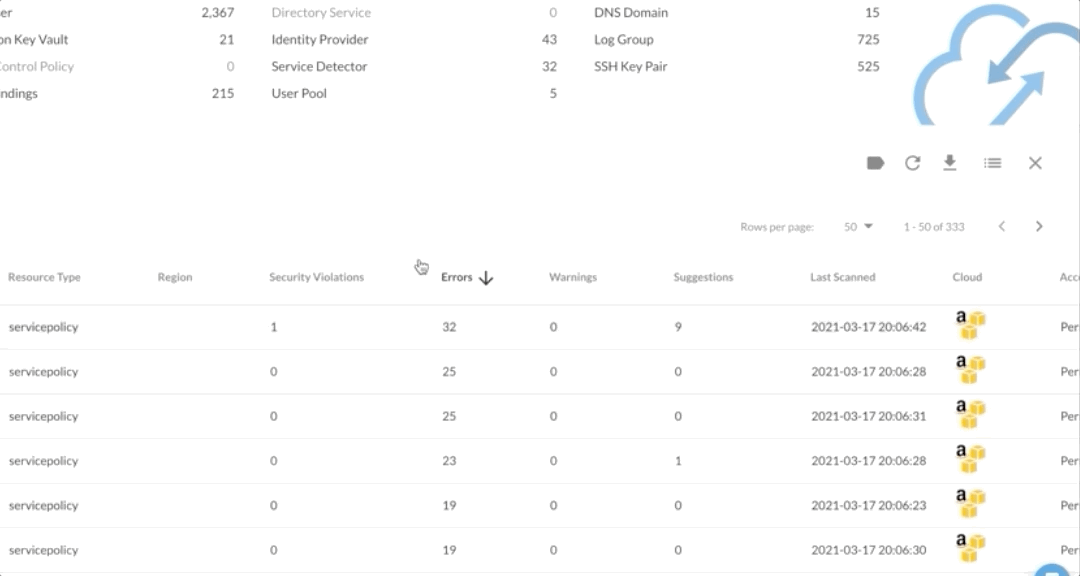Close the resource panel with X

pyautogui.click(x=1035, y=163)
